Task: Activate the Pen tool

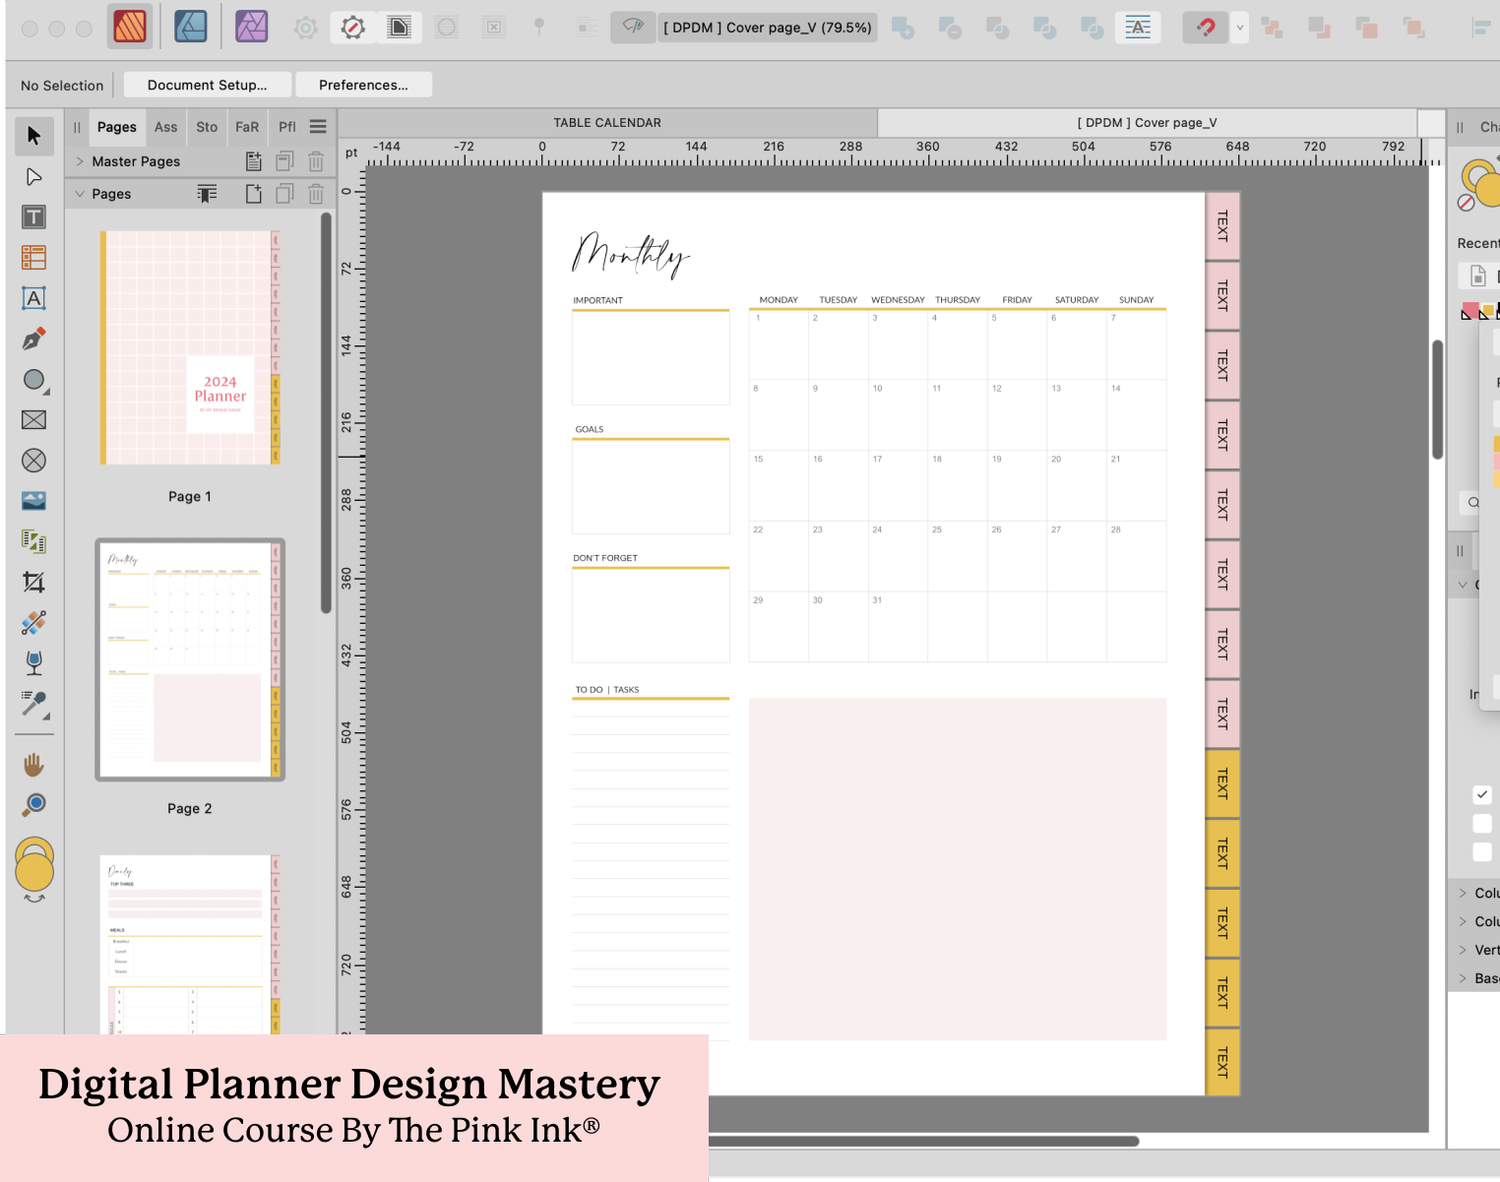Action: [x=33, y=338]
